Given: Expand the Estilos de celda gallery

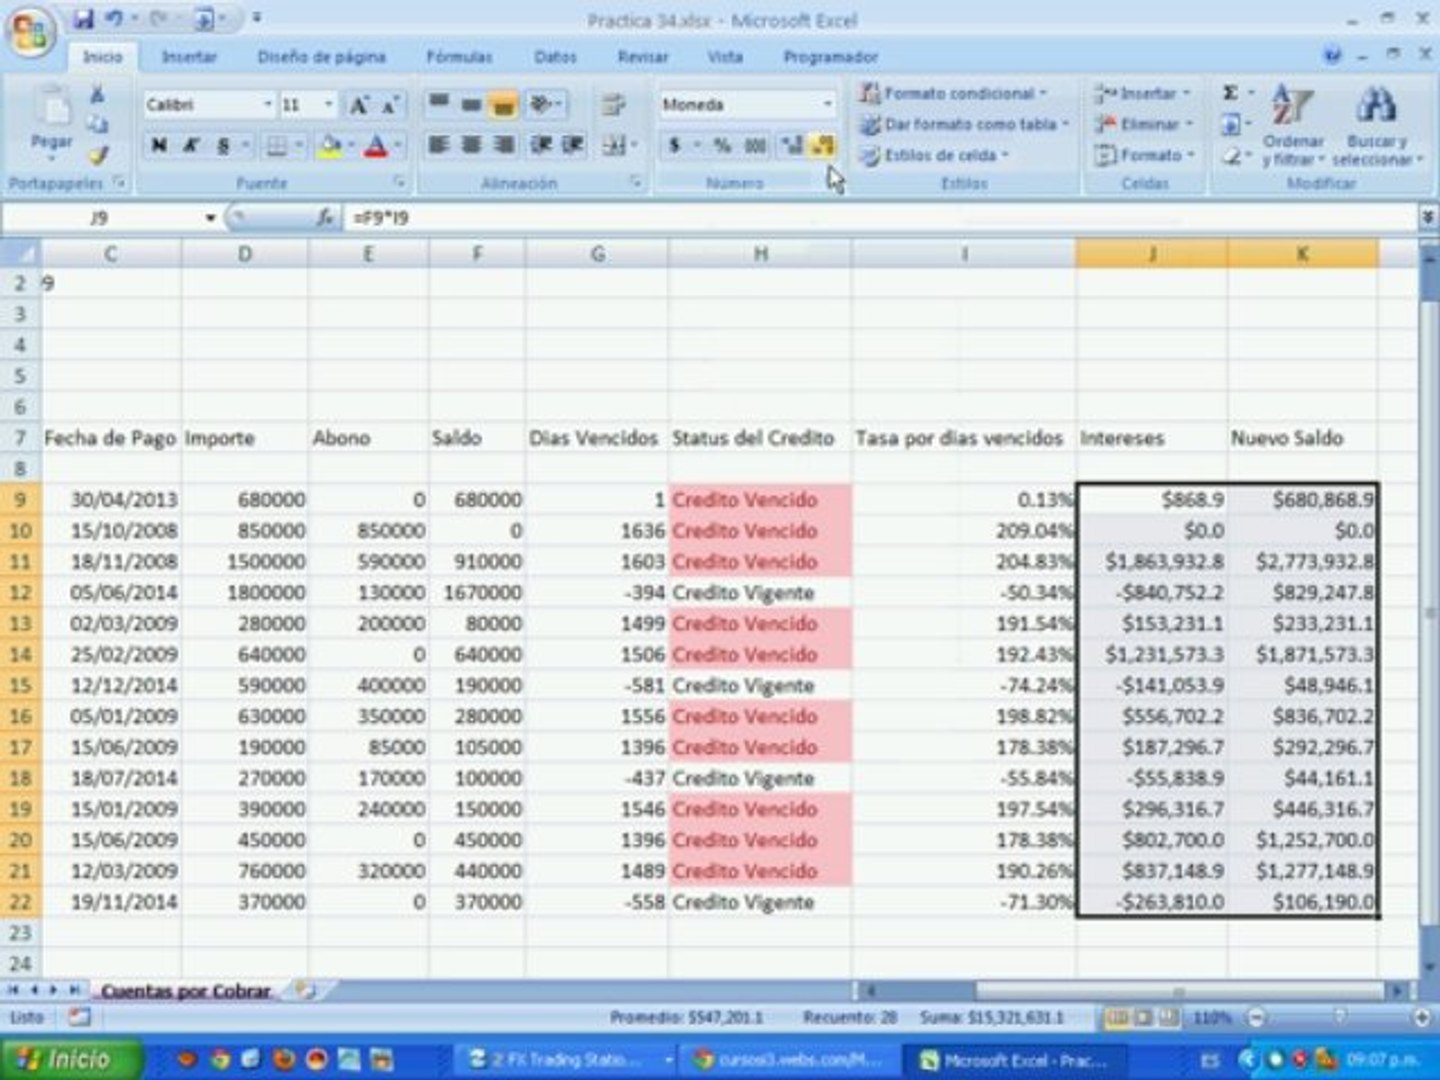Looking at the screenshot, I should pyautogui.click(x=934, y=155).
